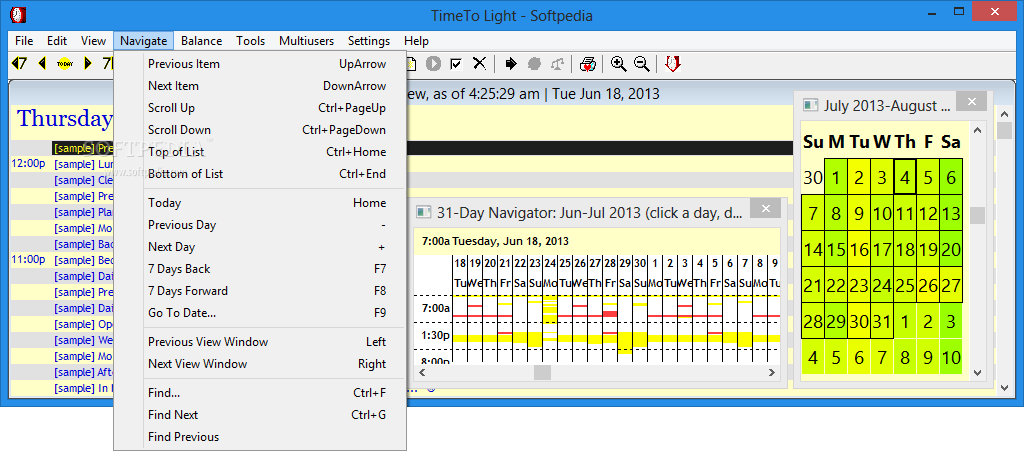Open the Settings menu
The width and height of the screenshot is (1024, 451).
click(x=369, y=40)
